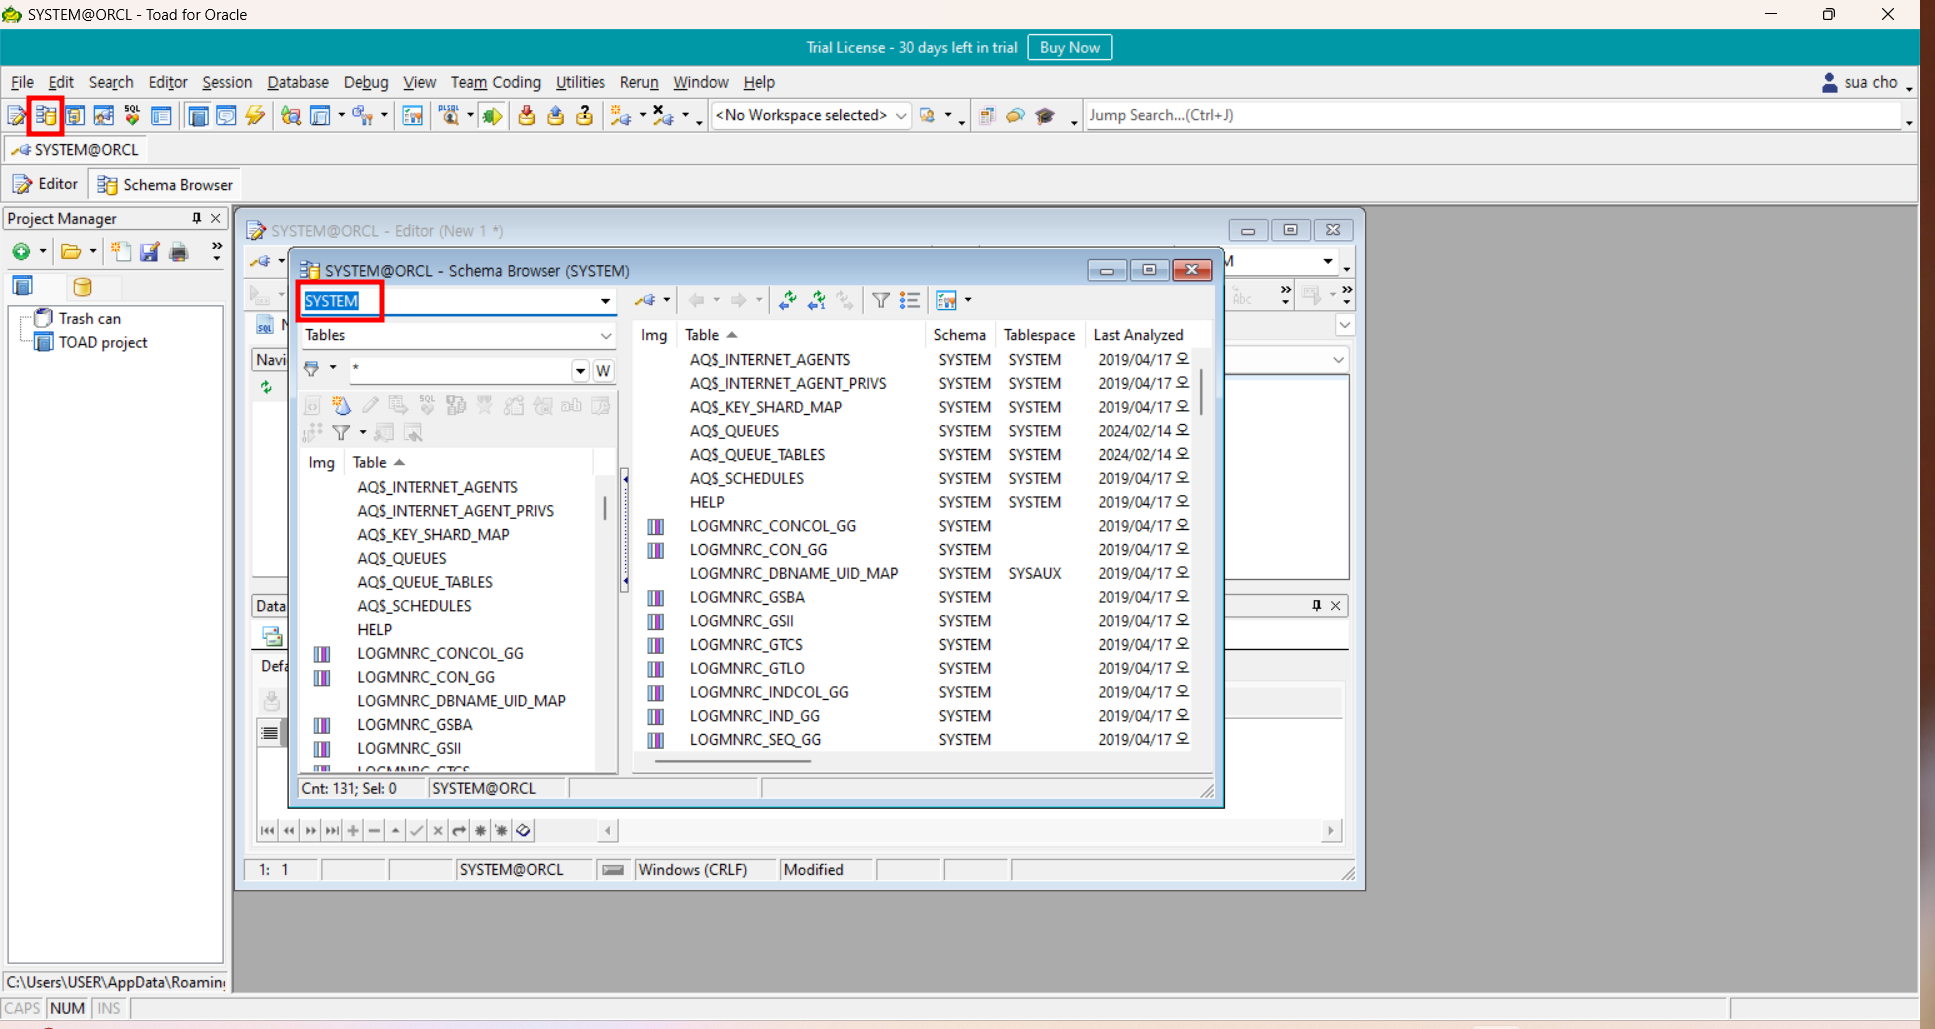Click the Project Manager database cylinder icon
This screenshot has width=1935, height=1029.
point(82,287)
